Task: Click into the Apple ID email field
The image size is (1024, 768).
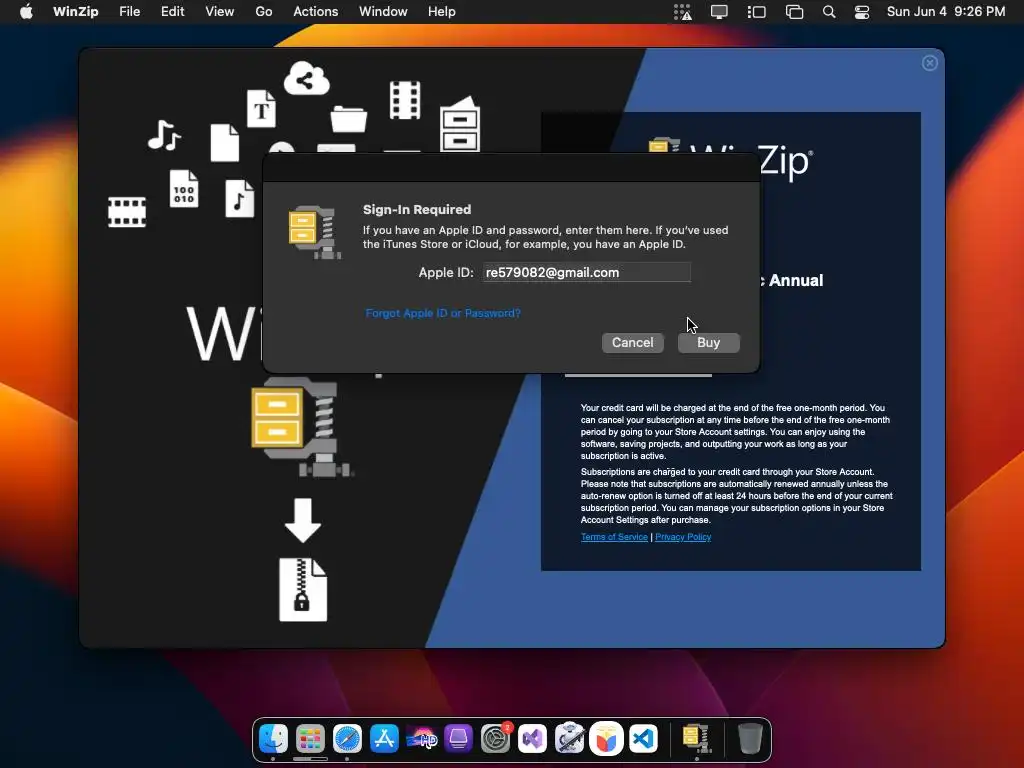Action: click(586, 272)
